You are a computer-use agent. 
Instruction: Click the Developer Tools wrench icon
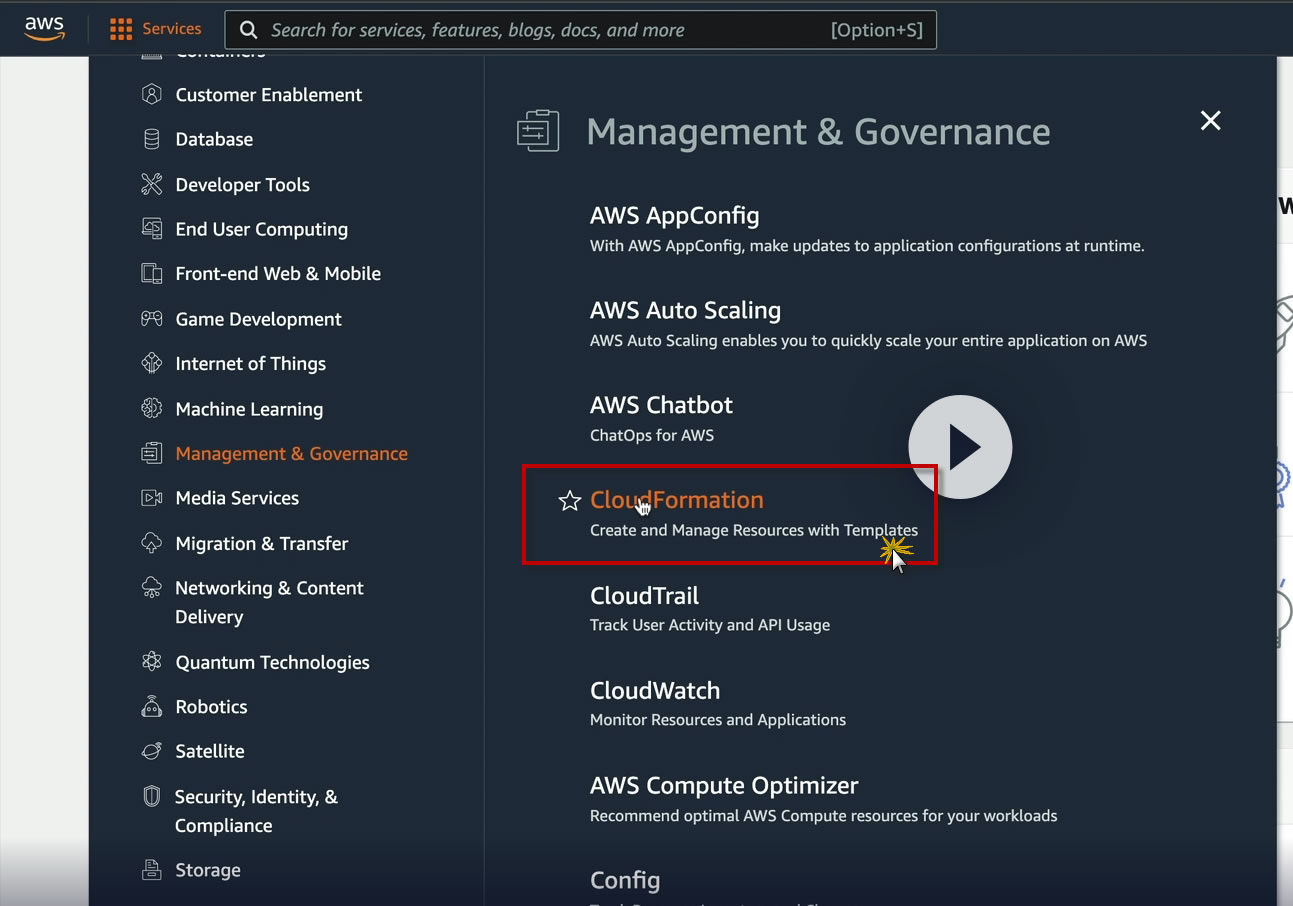pyautogui.click(x=152, y=184)
